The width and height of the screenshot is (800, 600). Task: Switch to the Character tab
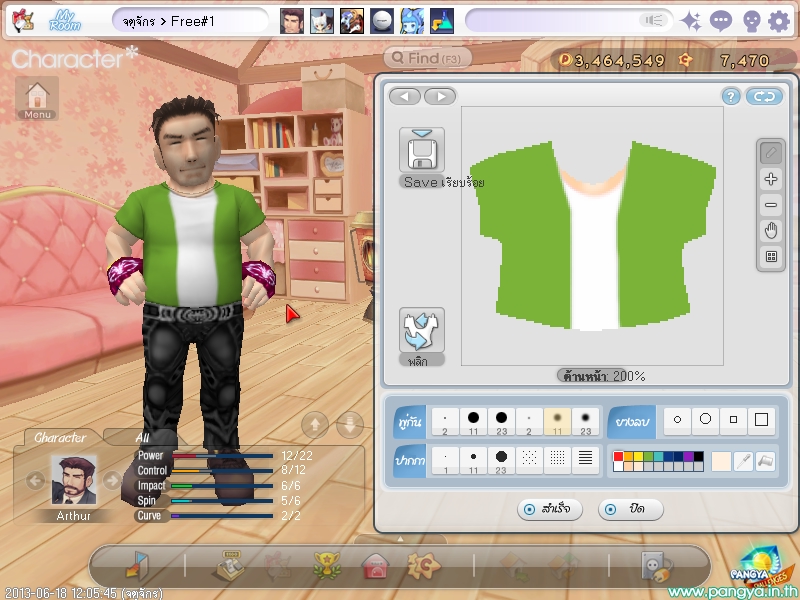pos(60,437)
